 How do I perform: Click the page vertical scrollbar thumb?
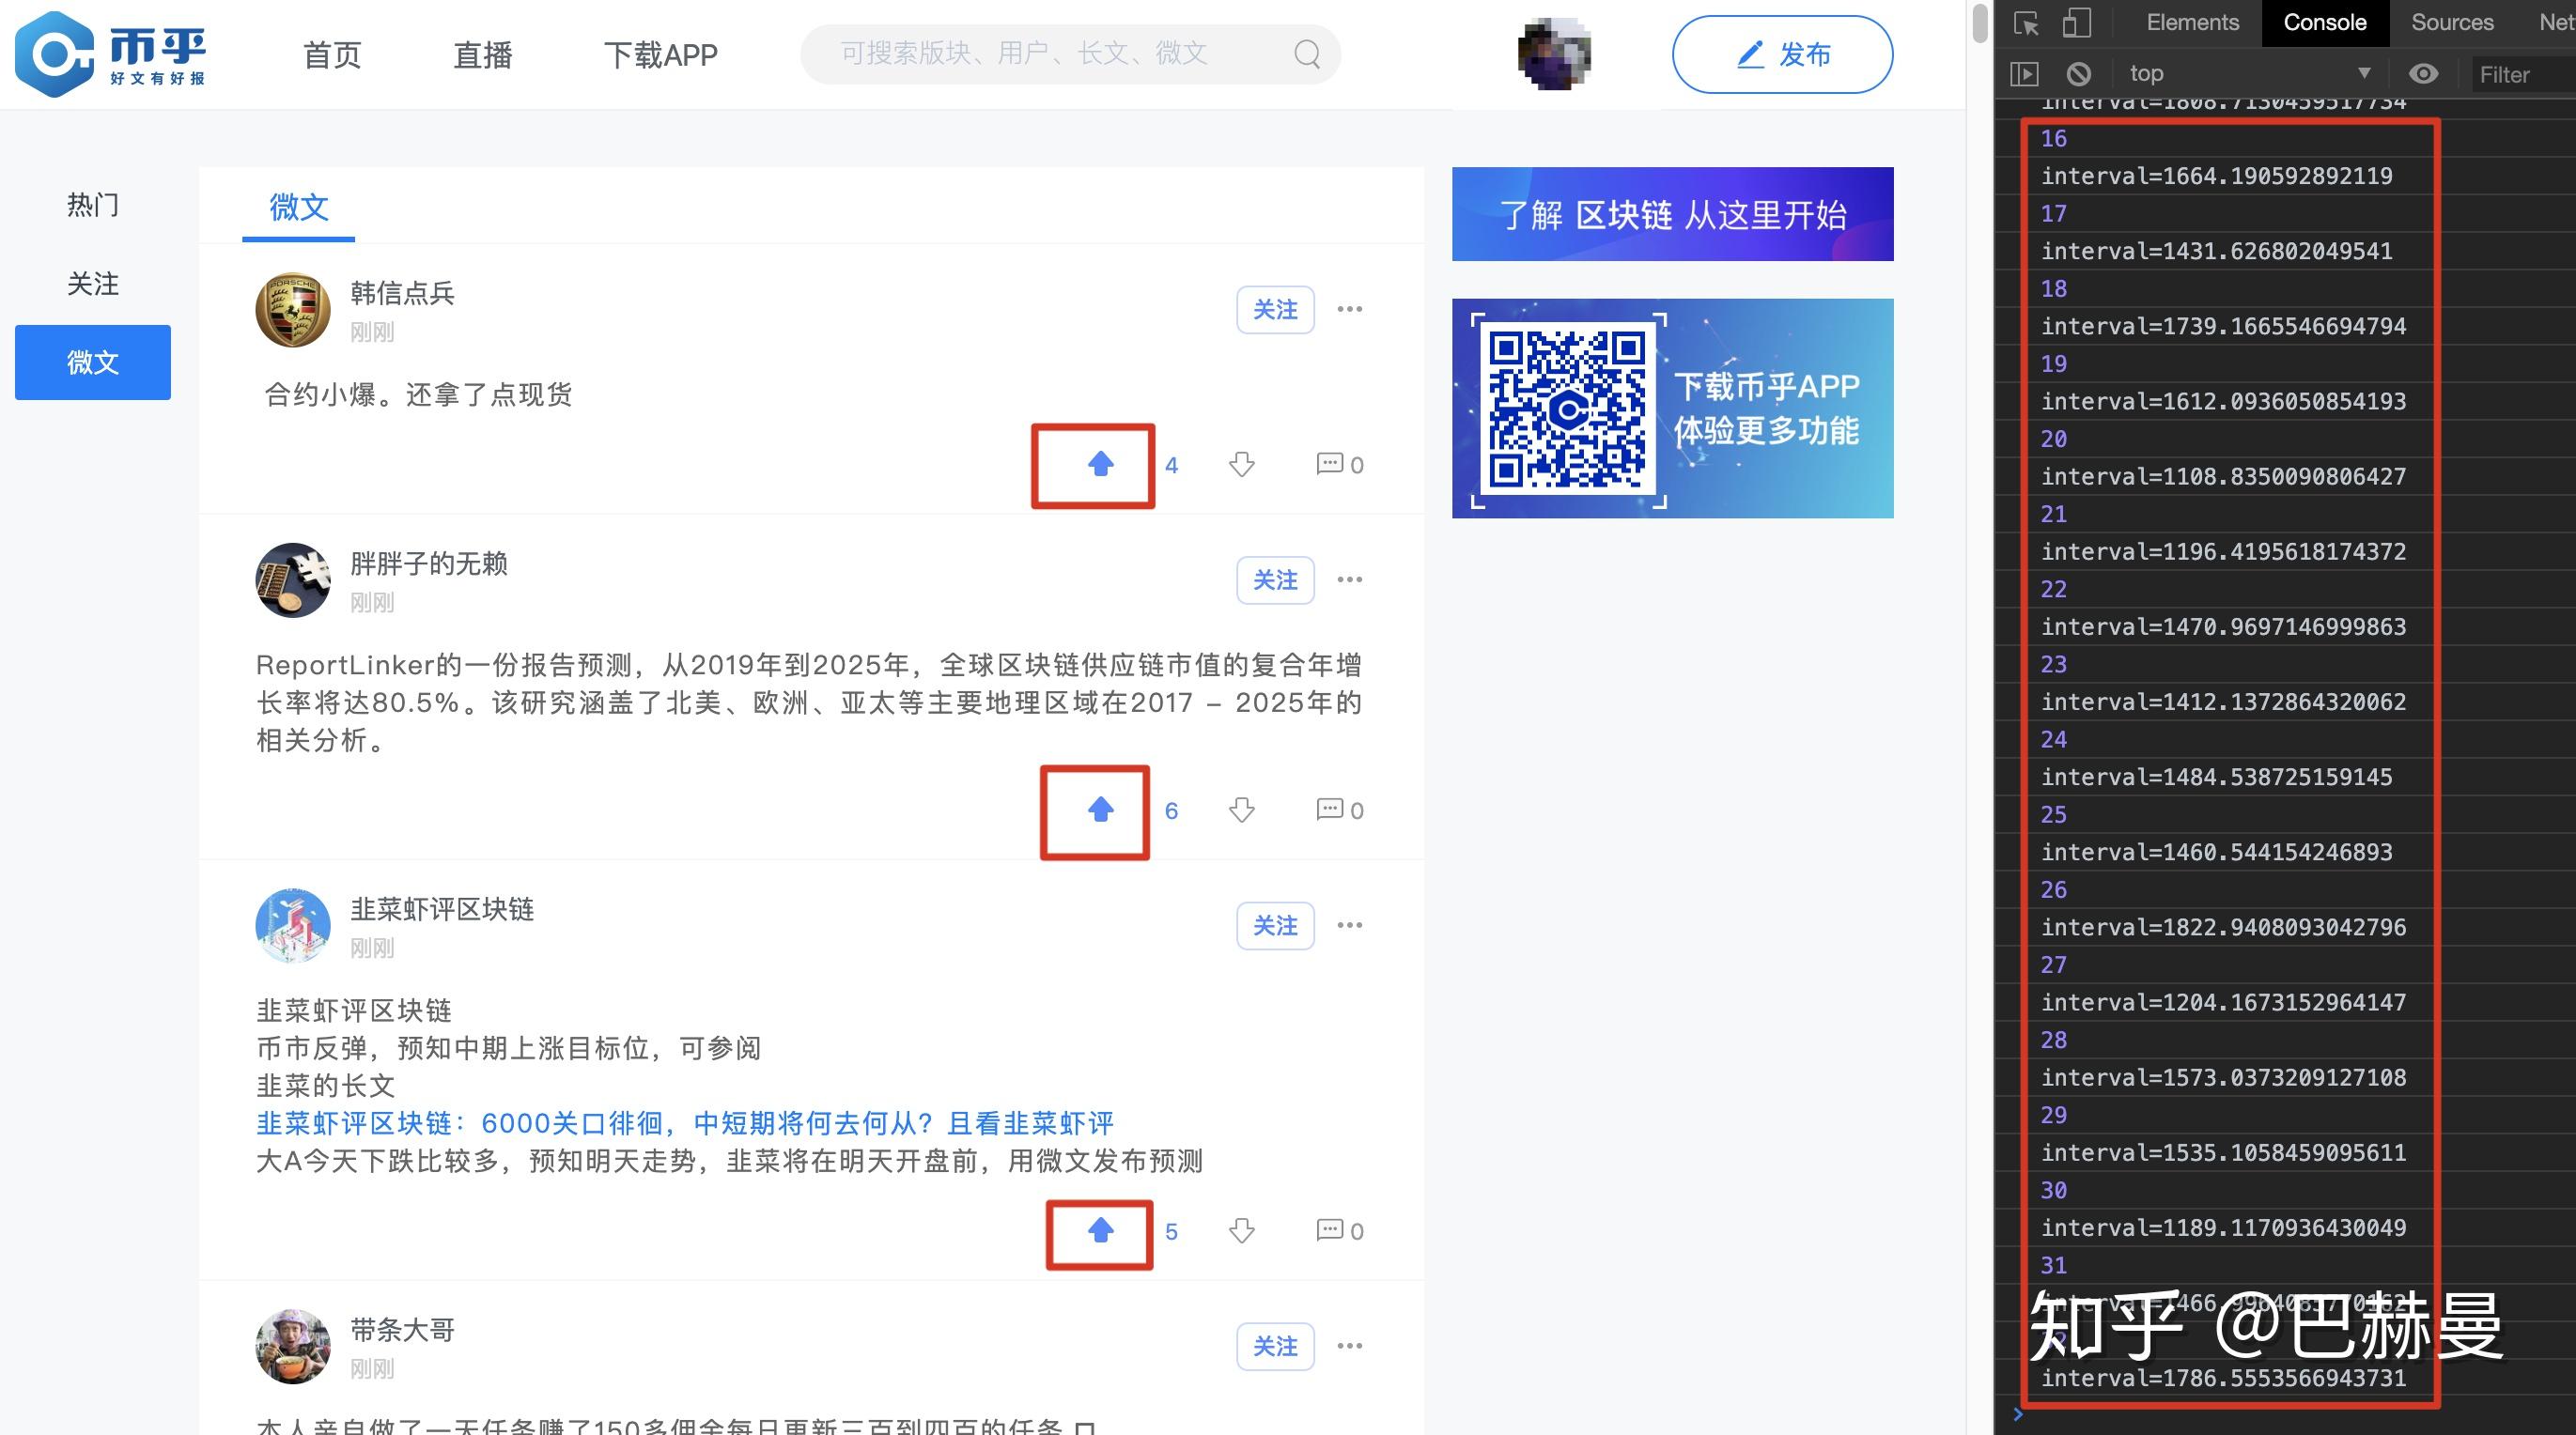click(x=1979, y=24)
